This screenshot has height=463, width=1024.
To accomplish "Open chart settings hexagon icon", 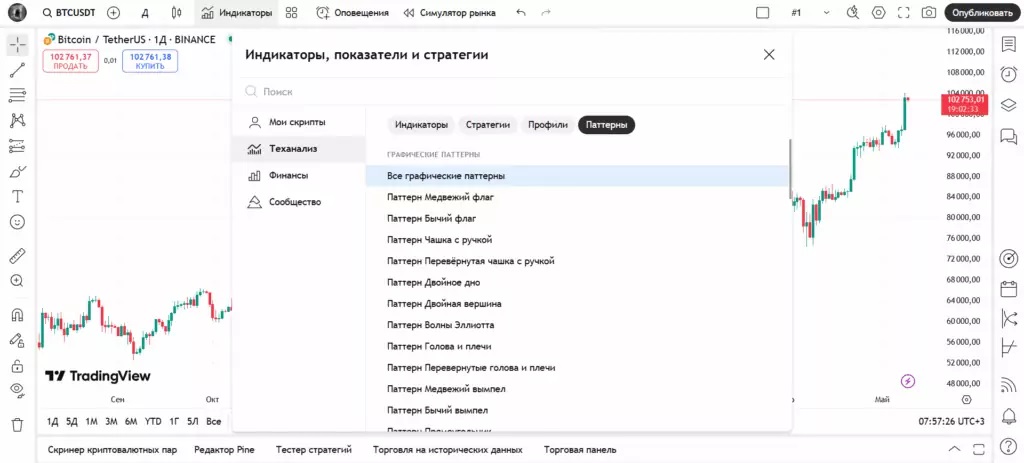I will (x=879, y=12).
